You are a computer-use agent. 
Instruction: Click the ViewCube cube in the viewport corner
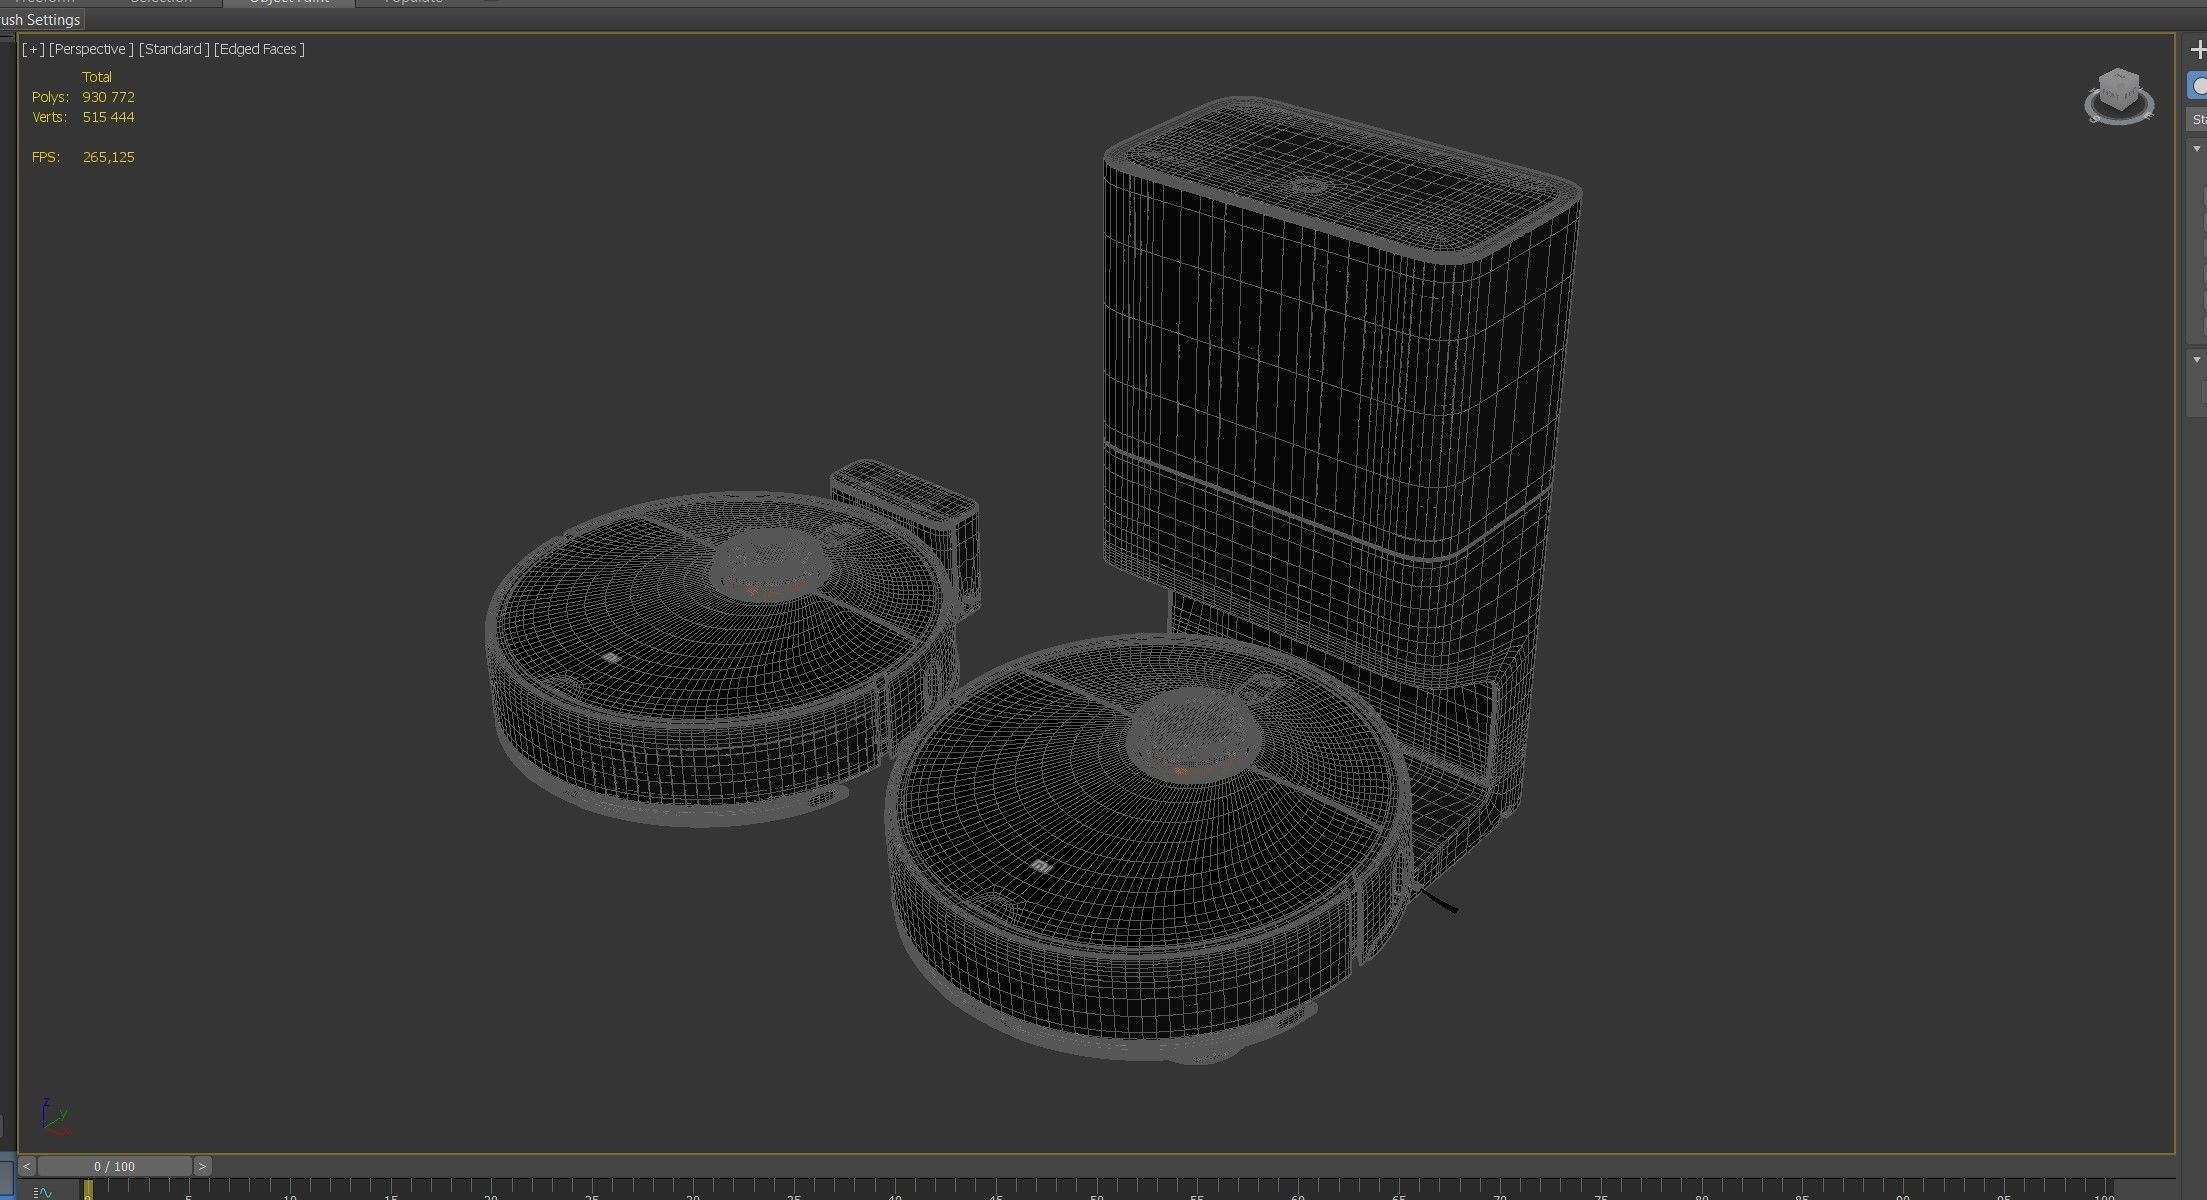point(2118,91)
